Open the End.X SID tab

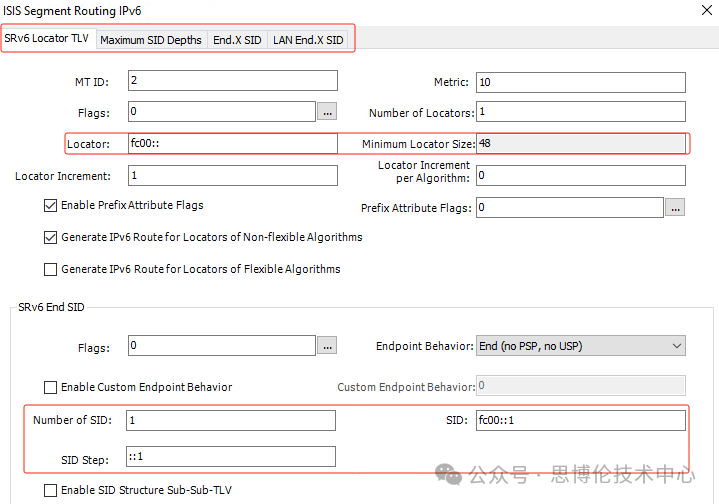[x=237, y=40]
